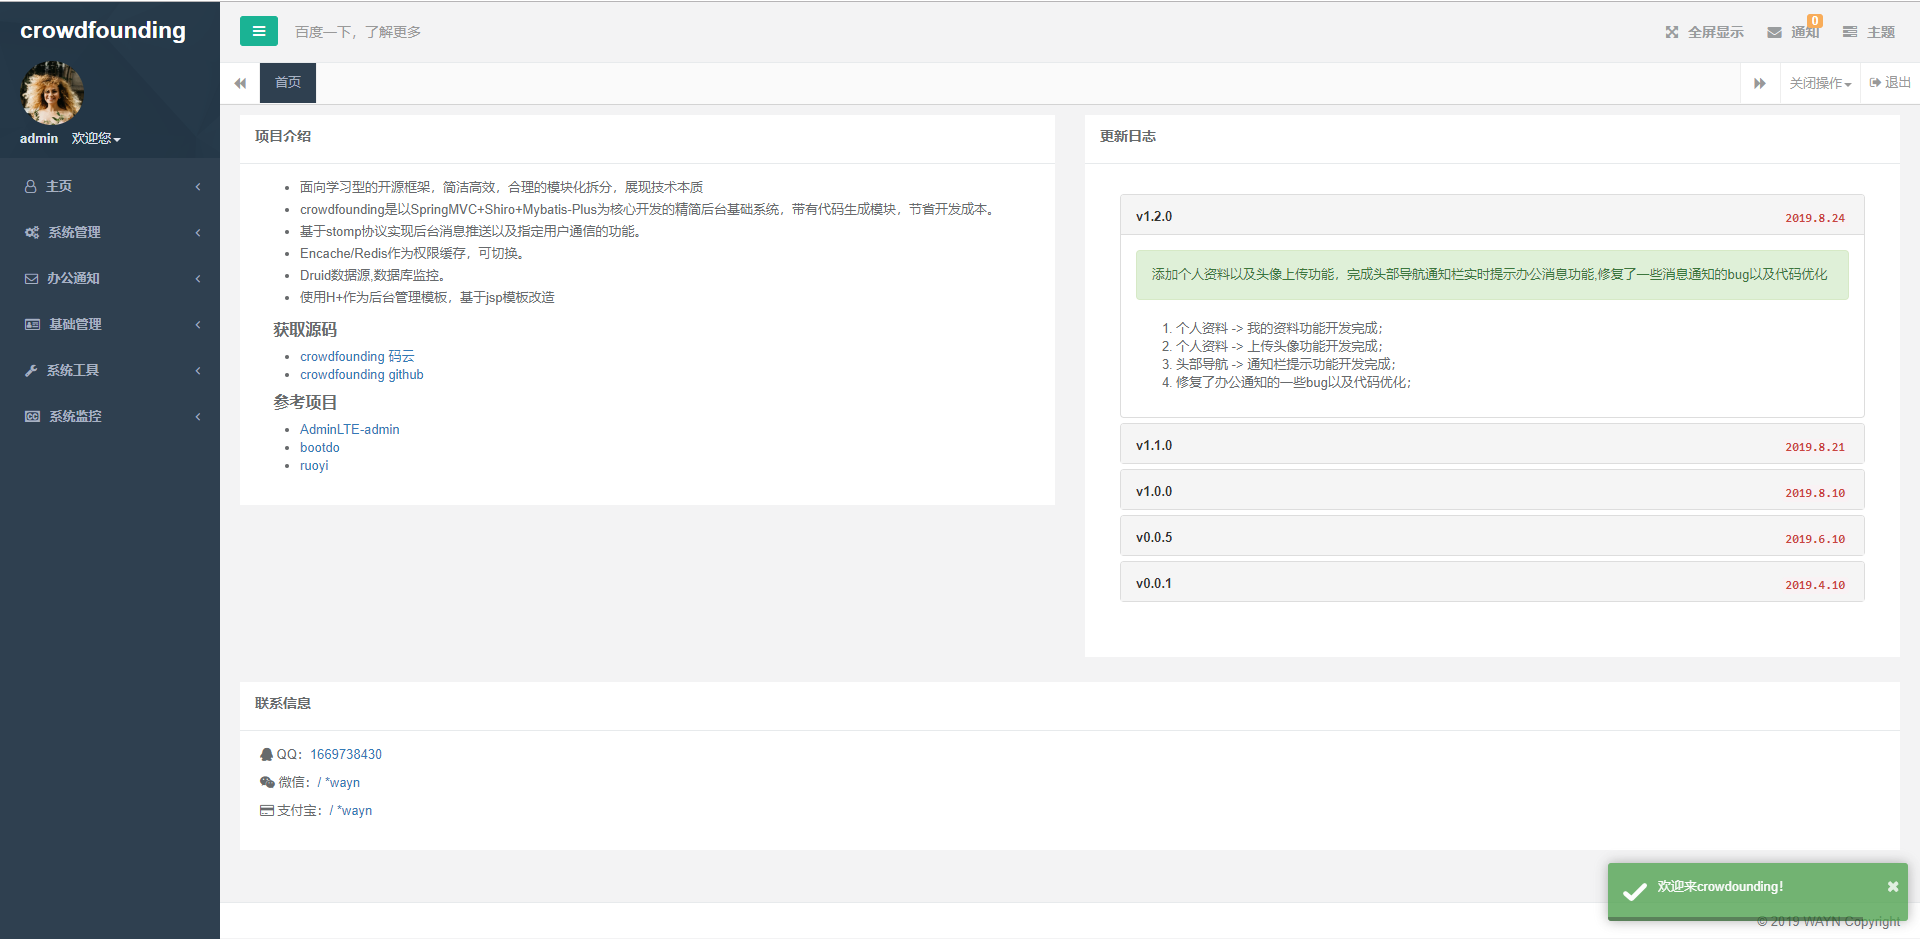The height and width of the screenshot is (939, 1920).
Task: Open the fullscreen display icon
Action: (x=1672, y=32)
